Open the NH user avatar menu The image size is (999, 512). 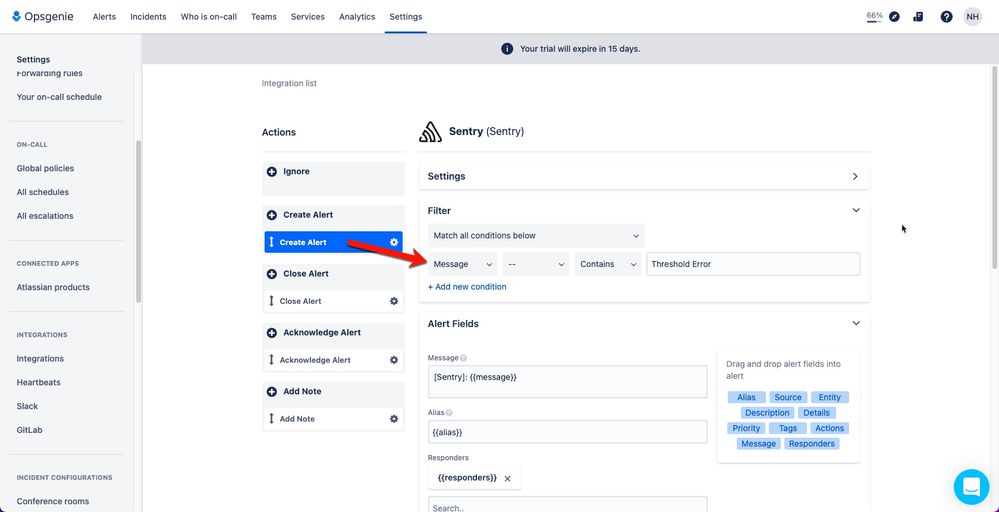pyautogui.click(x=972, y=17)
